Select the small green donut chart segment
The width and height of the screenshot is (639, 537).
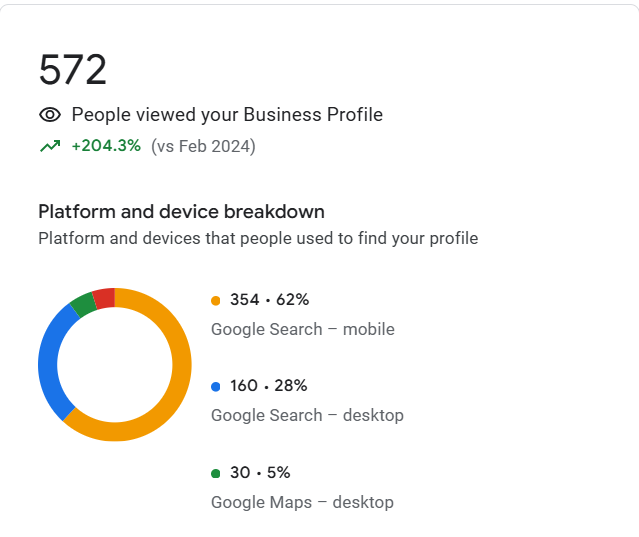click(x=83, y=305)
